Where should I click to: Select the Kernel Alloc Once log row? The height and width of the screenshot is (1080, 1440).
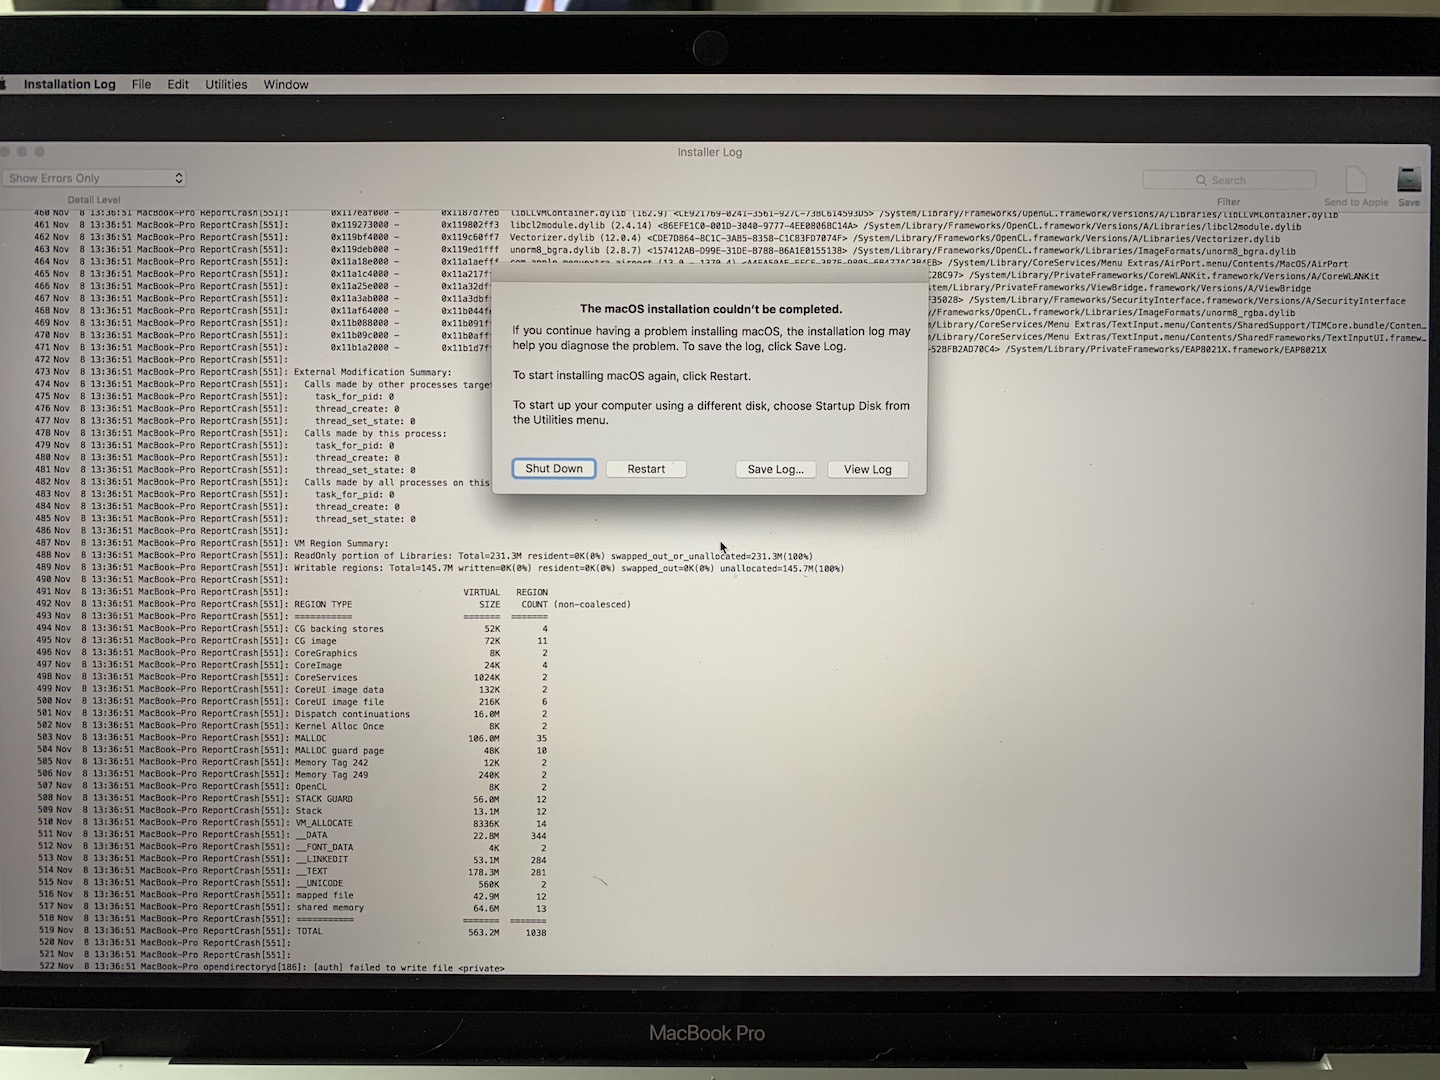291,726
